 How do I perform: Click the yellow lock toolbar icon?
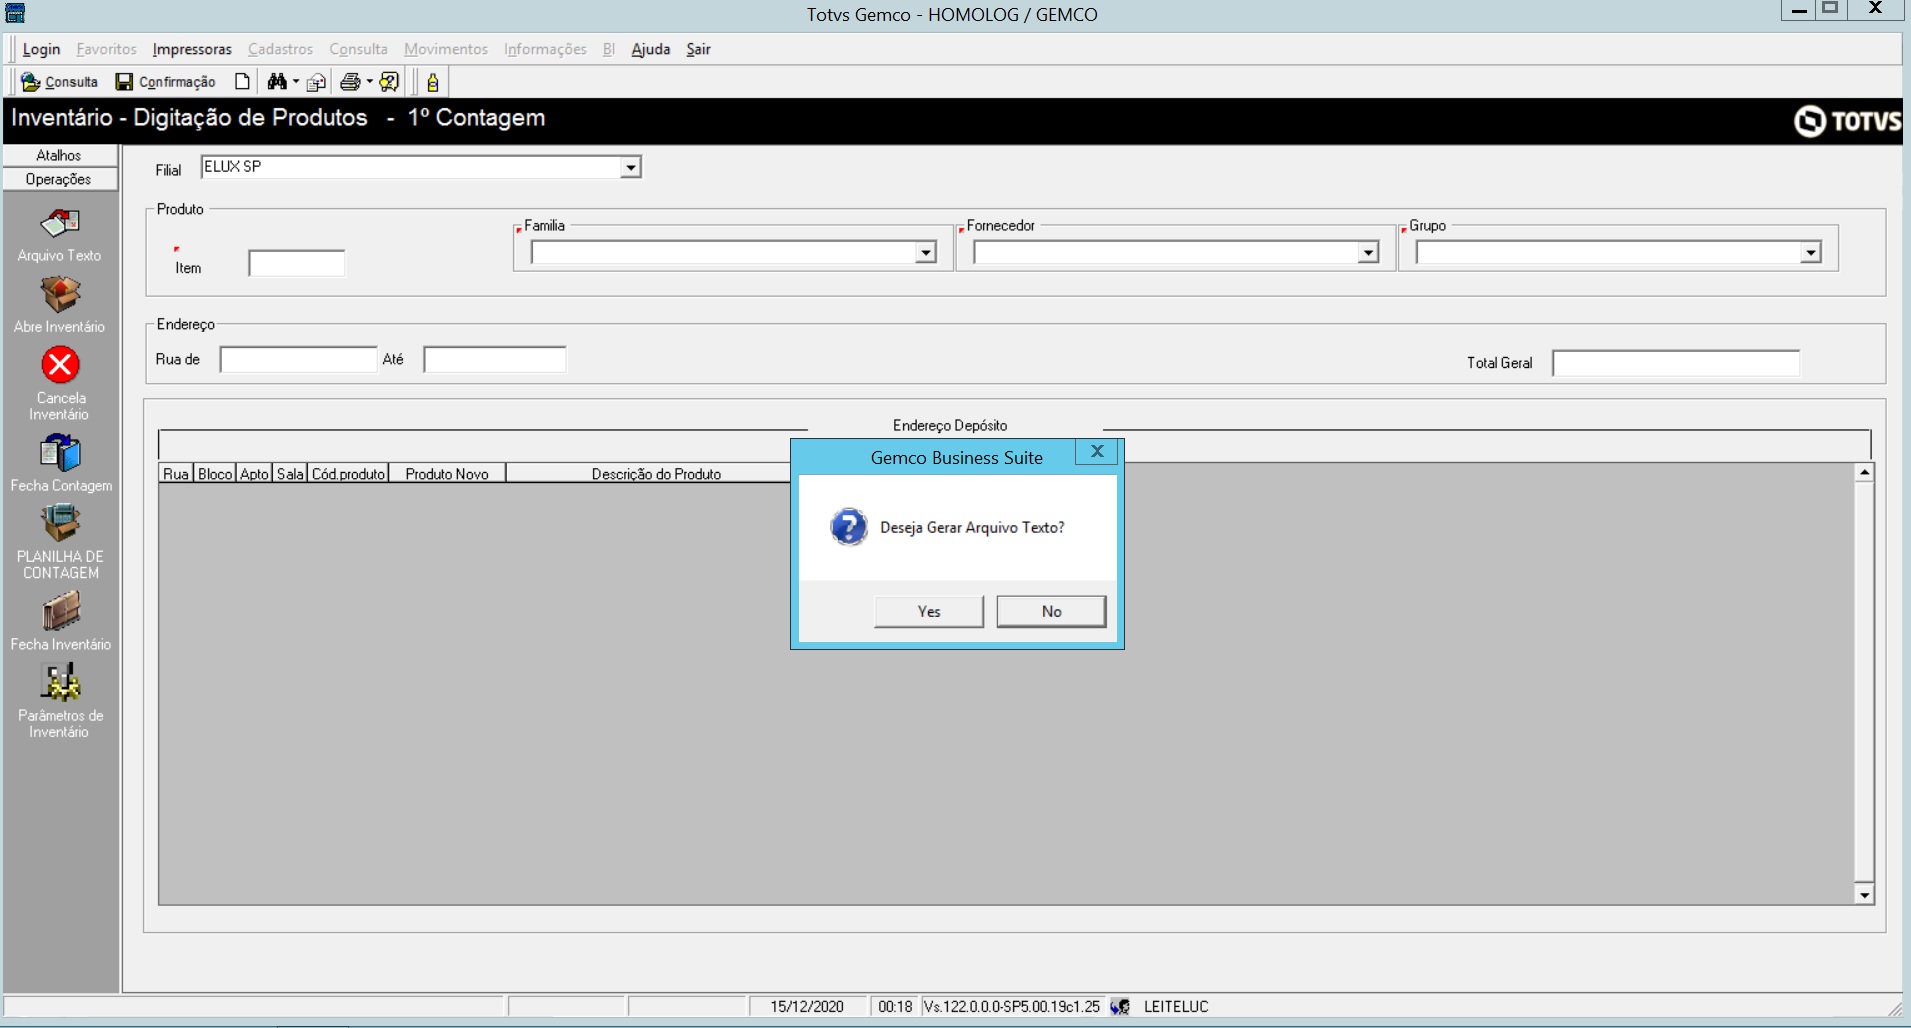(x=433, y=82)
